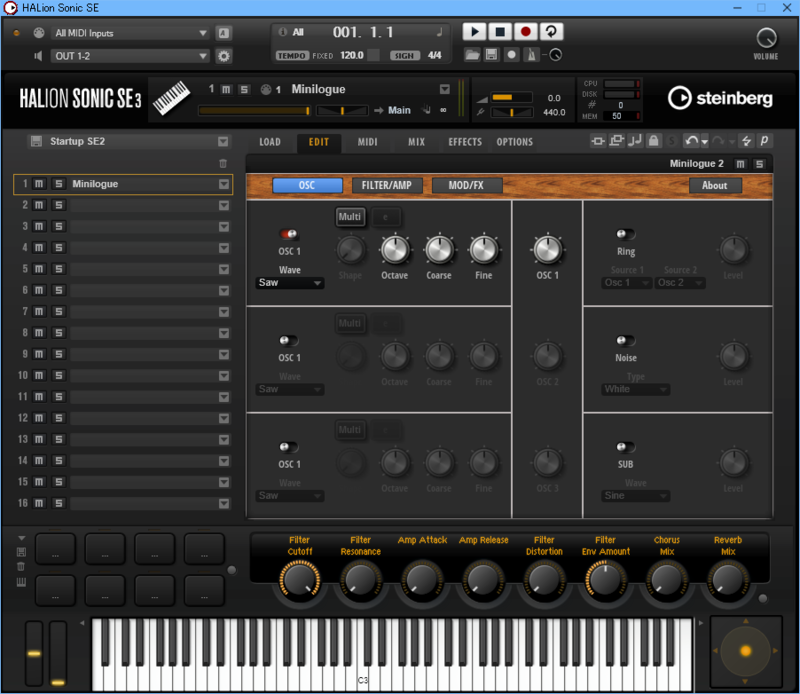Image resolution: width=800 pixels, height=694 pixels.
Task: Click the MIDI reset note icon in toolbar
Action: pyautogui.click(x=635, y=141)
